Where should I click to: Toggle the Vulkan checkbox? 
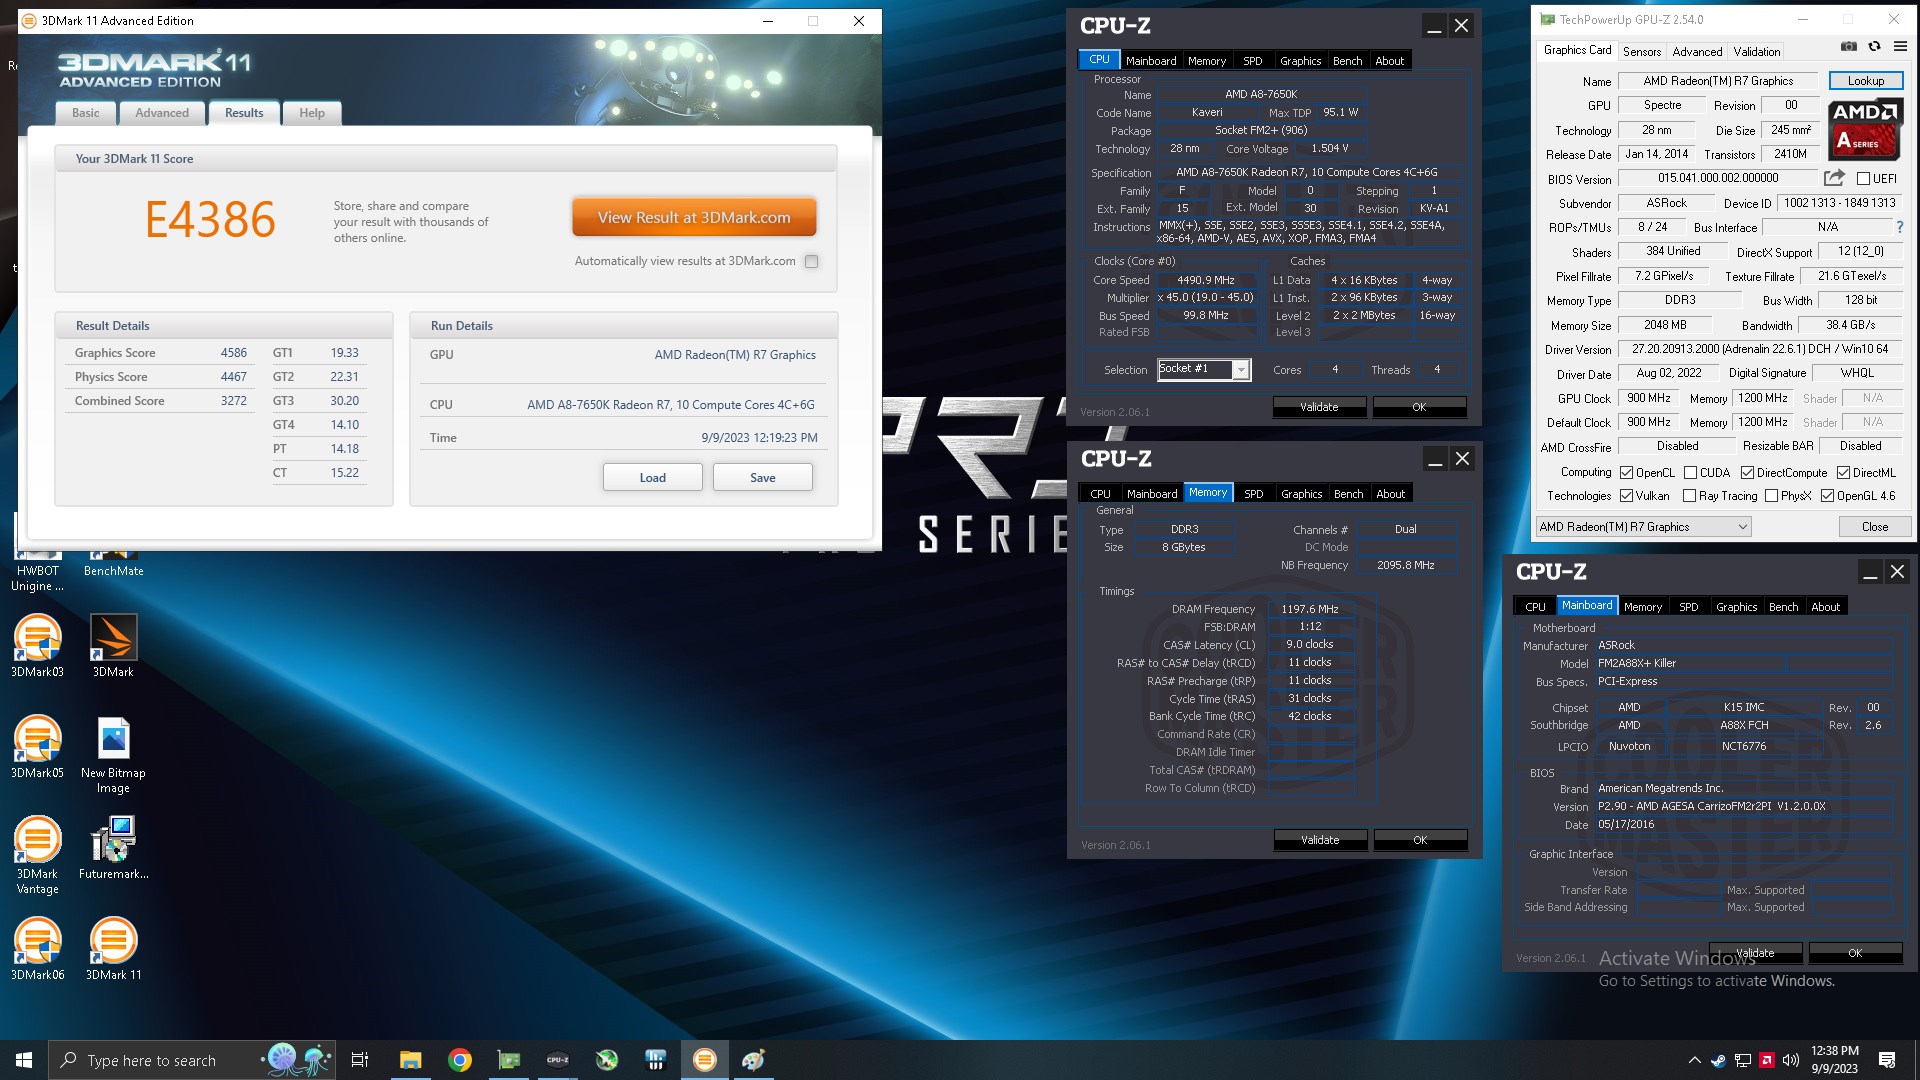point(1627,496)
